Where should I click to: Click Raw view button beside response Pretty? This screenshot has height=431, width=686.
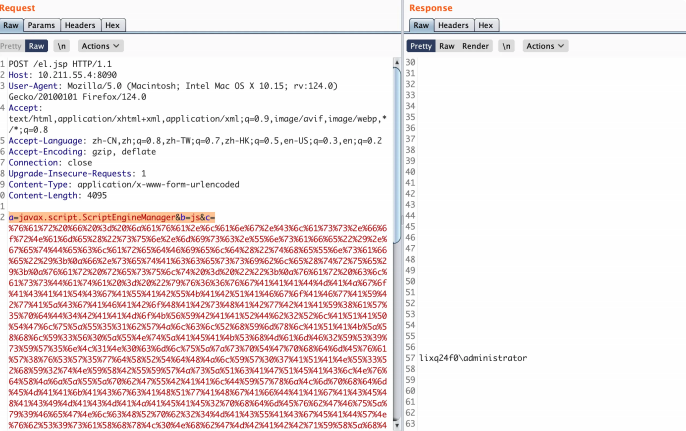(447, 46)
